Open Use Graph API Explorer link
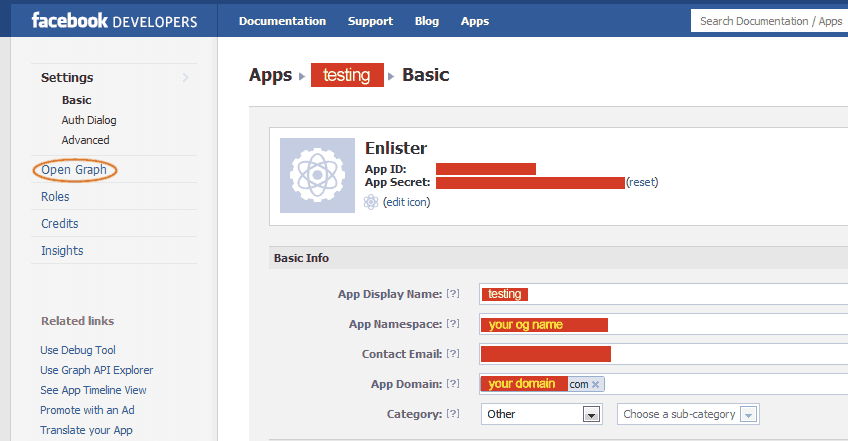 point(96,370)
